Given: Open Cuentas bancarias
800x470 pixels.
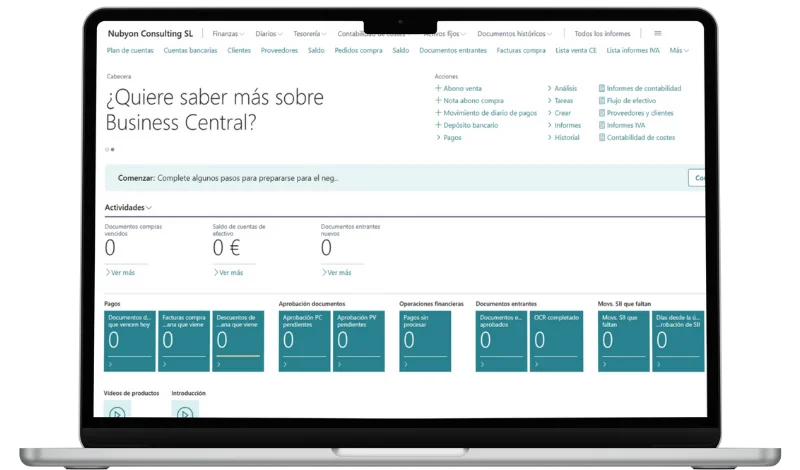Looking at the screenshot, I should tap(190, 51).
